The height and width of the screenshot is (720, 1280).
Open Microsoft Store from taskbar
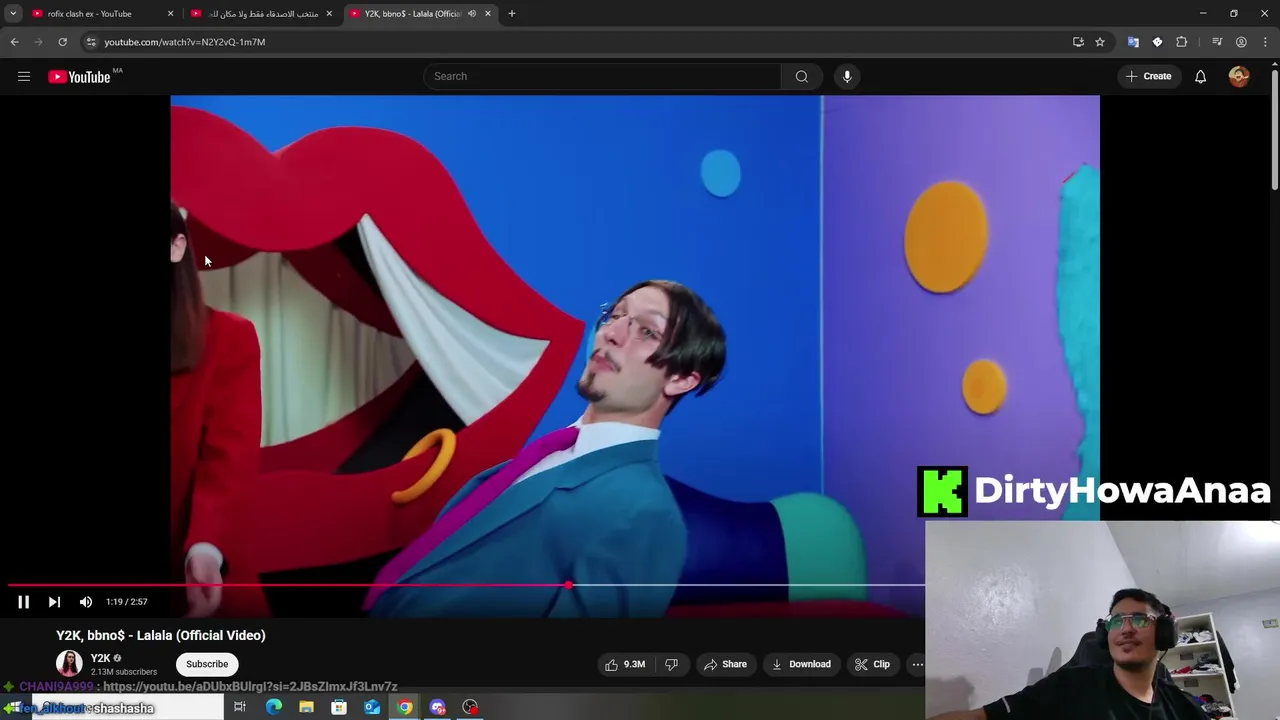(x=339, y=707)
